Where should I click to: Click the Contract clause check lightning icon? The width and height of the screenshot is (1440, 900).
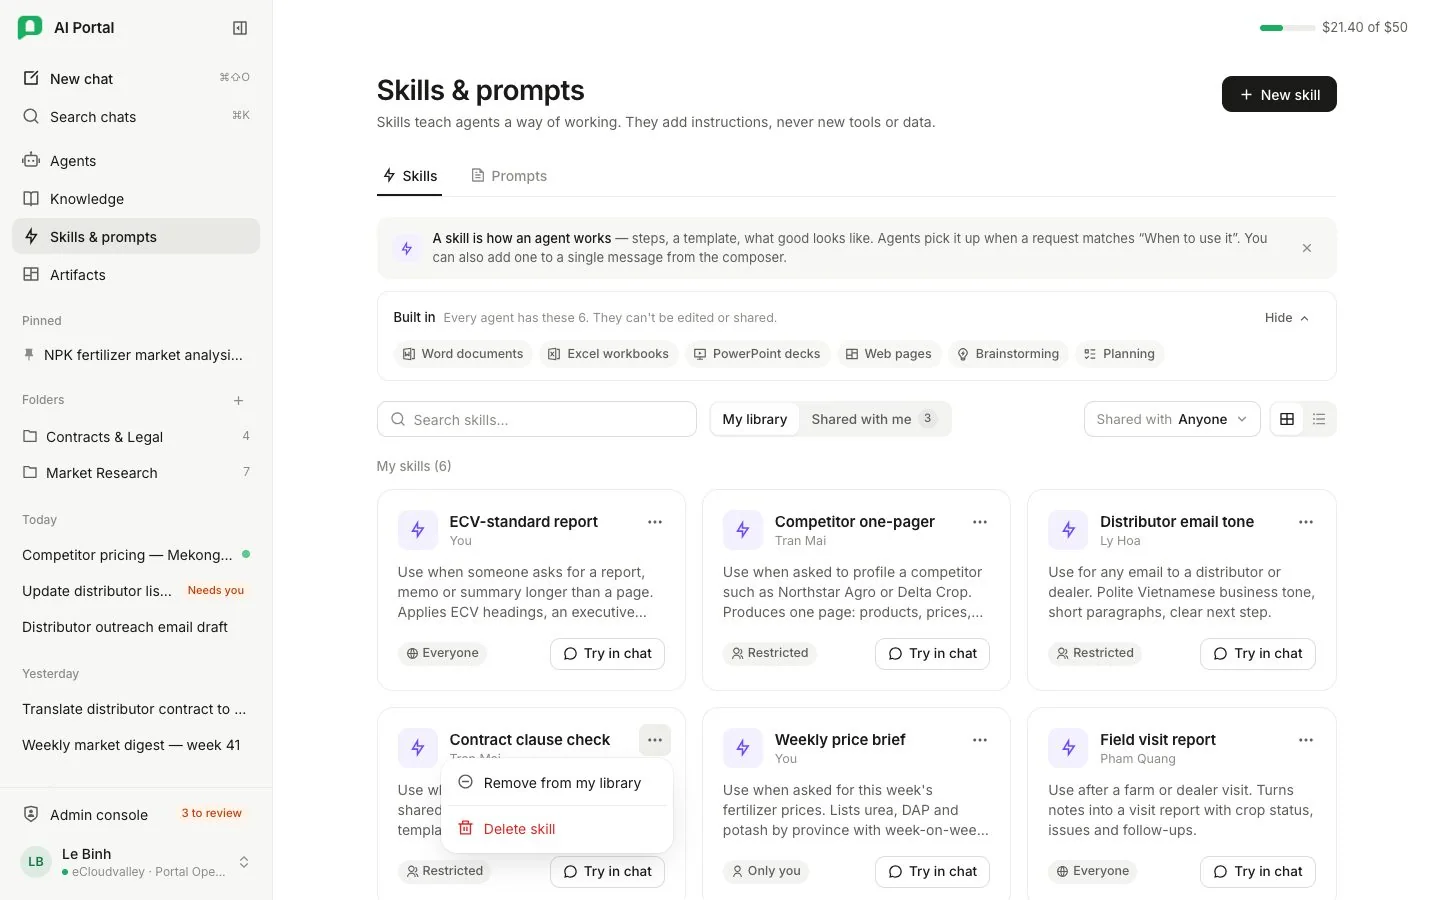click(x=418, y=748)
